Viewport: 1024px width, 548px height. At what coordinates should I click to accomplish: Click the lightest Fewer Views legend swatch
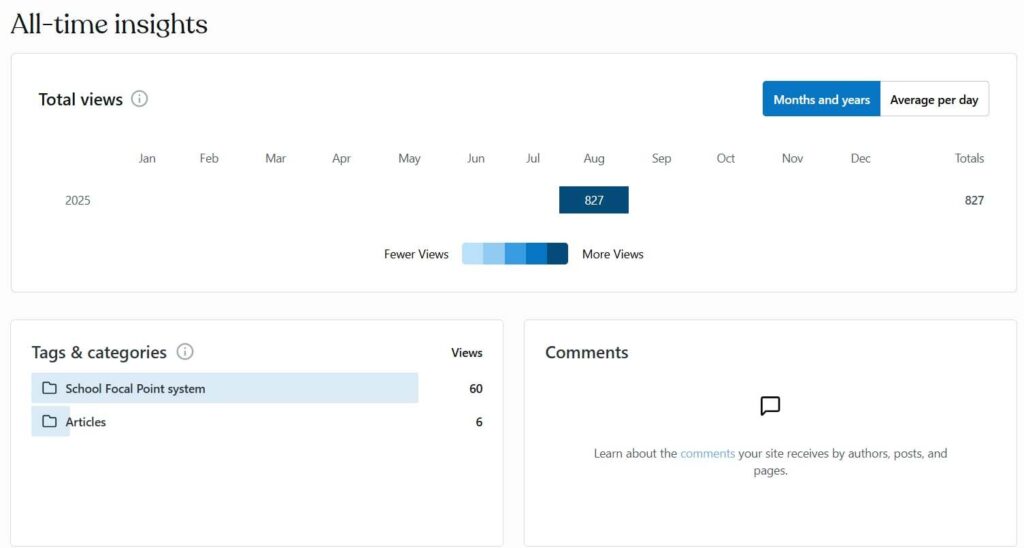pyautogui.click(x=472, y=254)
